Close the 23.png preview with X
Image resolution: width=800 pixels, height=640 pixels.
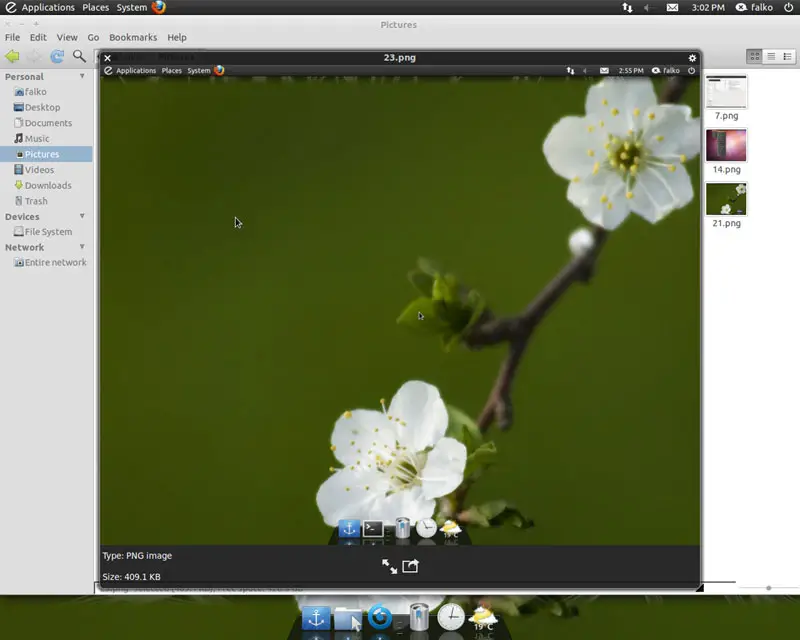(107, 58)
